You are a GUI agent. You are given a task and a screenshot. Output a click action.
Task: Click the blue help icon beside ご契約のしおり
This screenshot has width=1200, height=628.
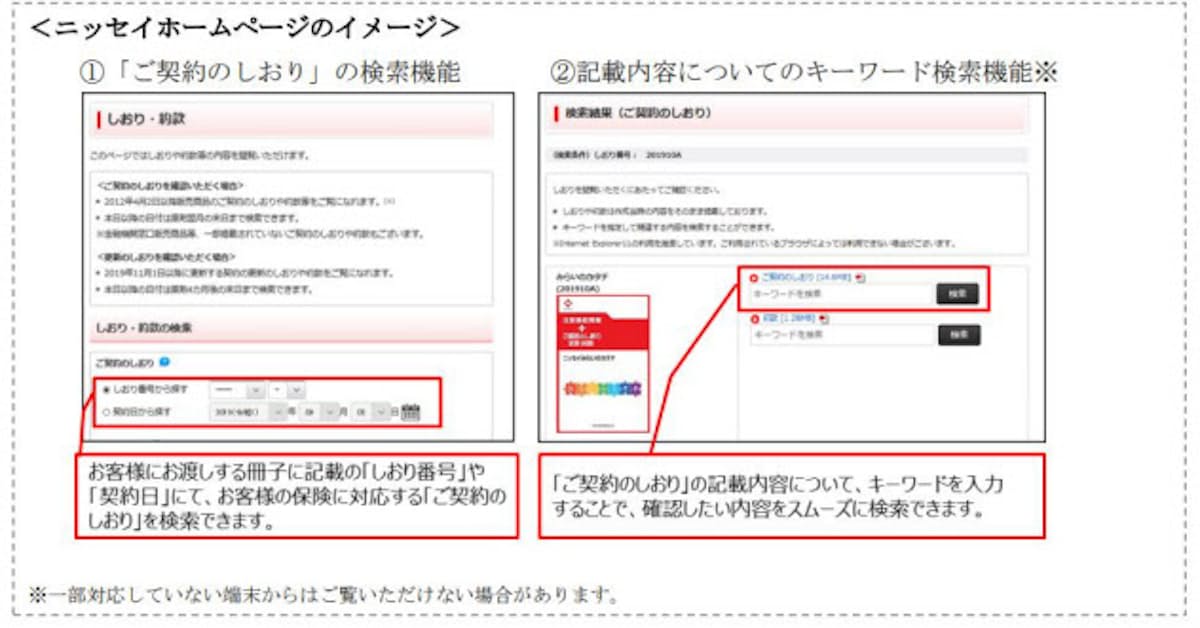tap(165, 363)
